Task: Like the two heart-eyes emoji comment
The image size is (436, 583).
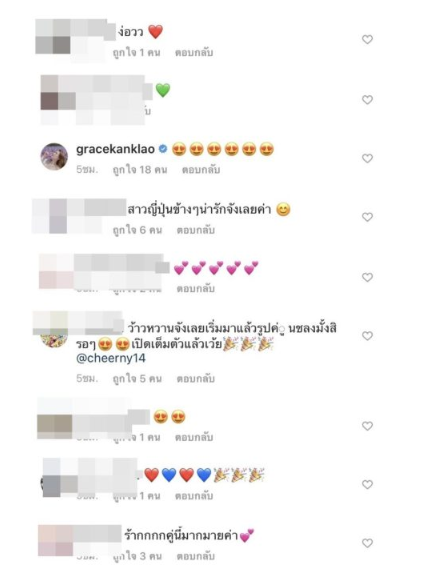Action: pyautogui.click(x=367, y=426)
